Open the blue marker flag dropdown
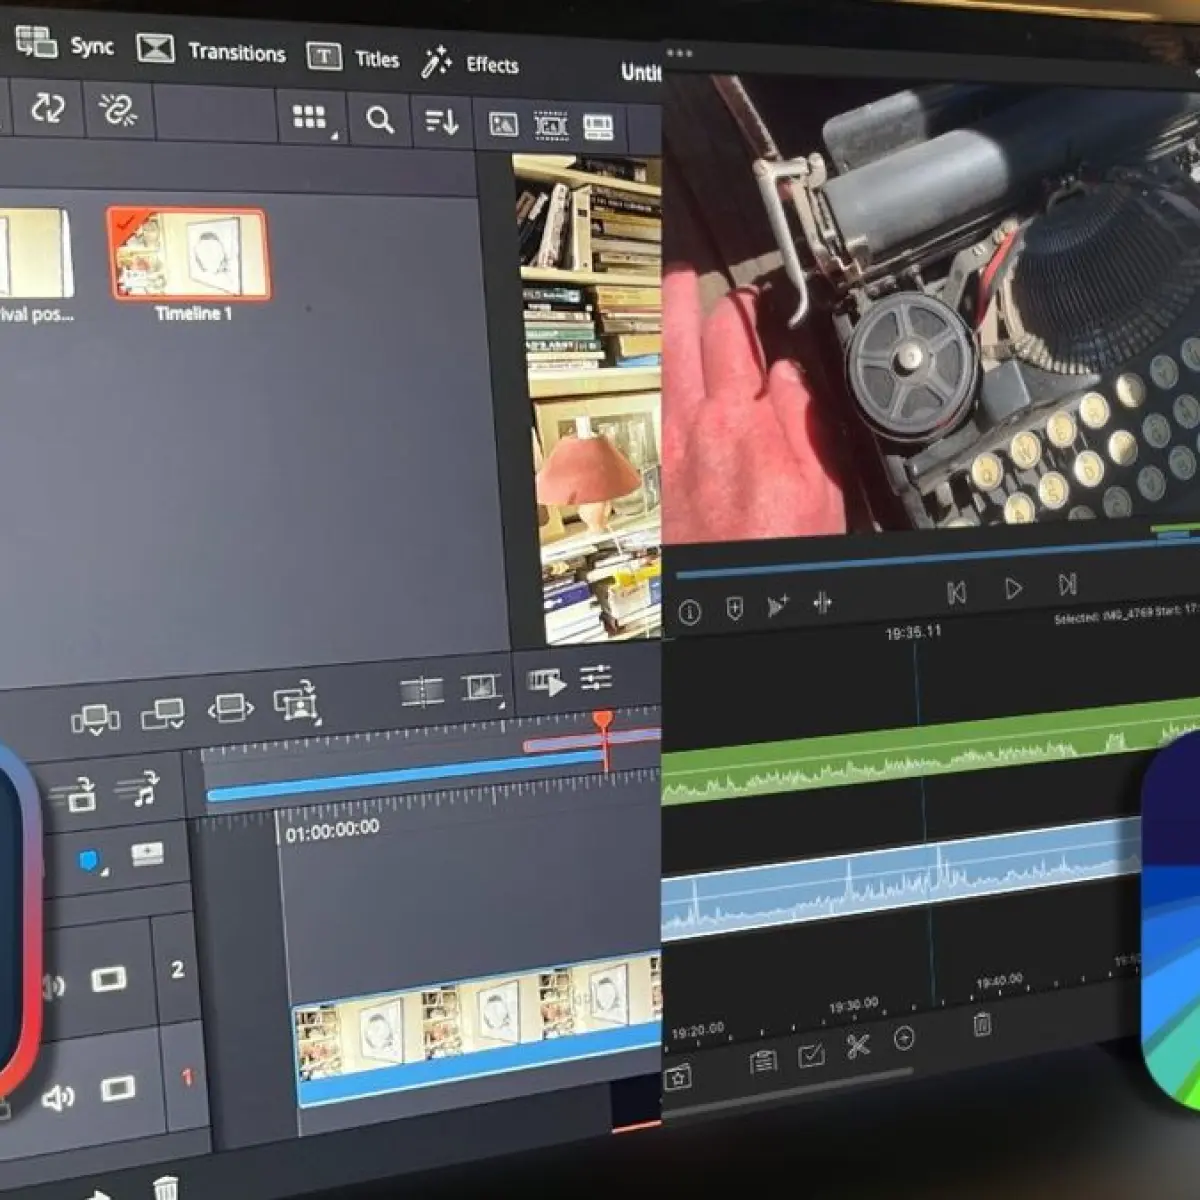The width and height of the screenshot is (1200, 1200). point(92,861)
